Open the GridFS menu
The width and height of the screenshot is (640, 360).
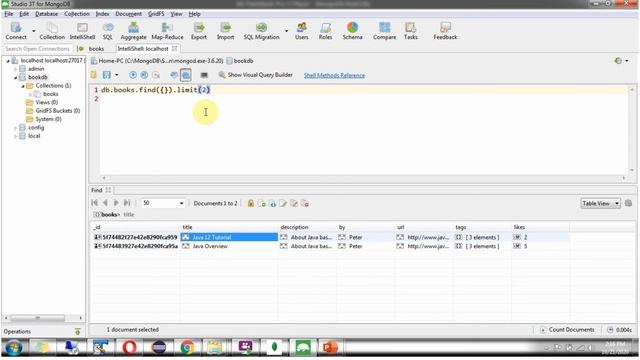(x=156, y=14)
